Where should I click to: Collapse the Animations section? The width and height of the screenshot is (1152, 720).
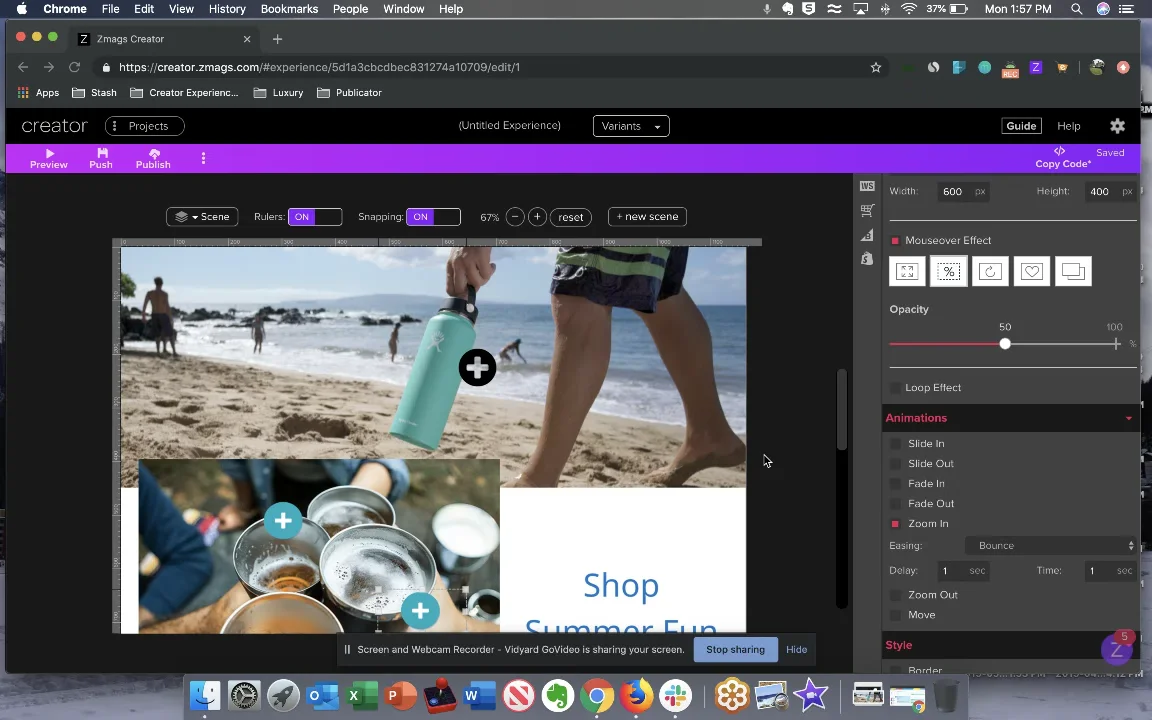tap(1128, 418)
